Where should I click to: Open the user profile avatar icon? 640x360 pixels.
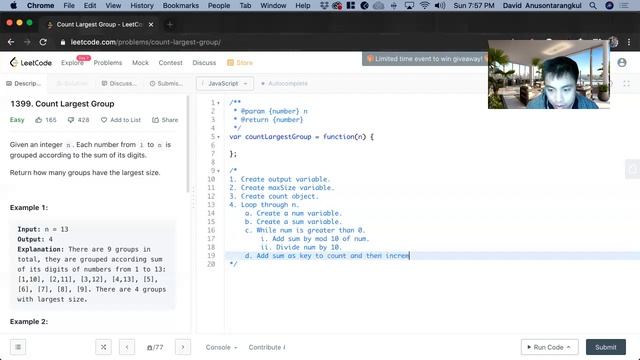coord(622,62)
